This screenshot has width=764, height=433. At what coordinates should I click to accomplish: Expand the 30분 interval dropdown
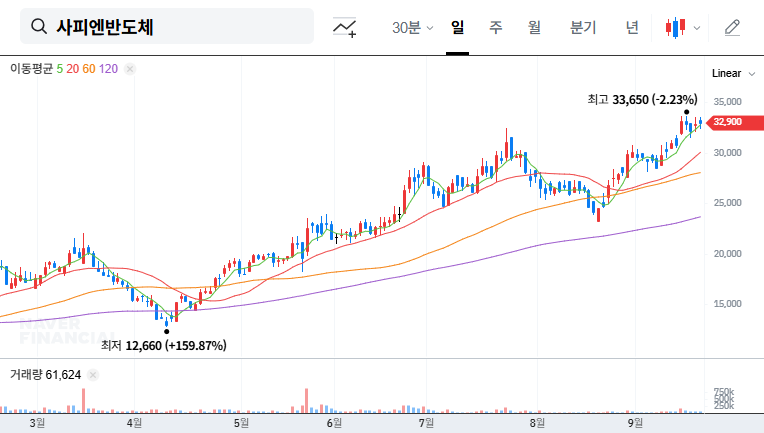coord(413,28)
